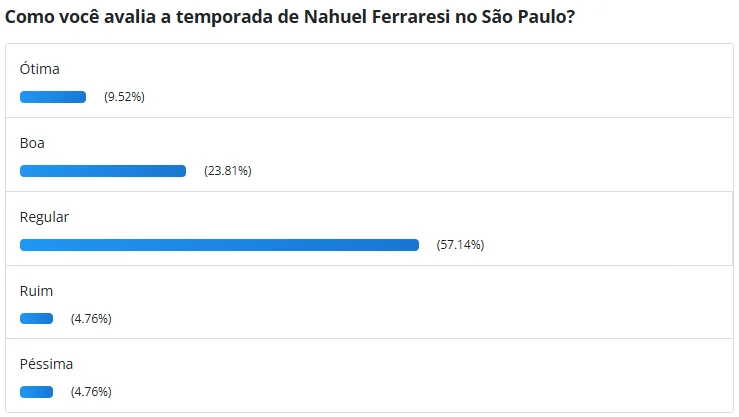Select the "Boa" option label

pos(32,143)
